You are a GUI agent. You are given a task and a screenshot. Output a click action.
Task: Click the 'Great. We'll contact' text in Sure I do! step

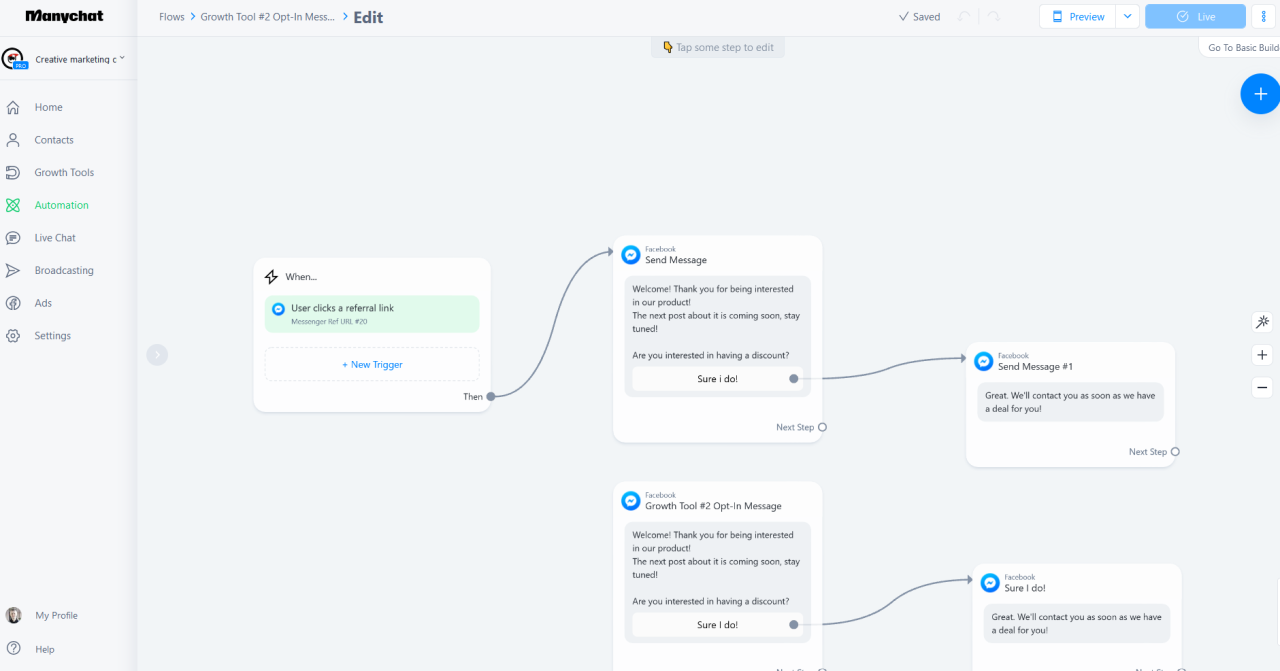coord(1076,624)
